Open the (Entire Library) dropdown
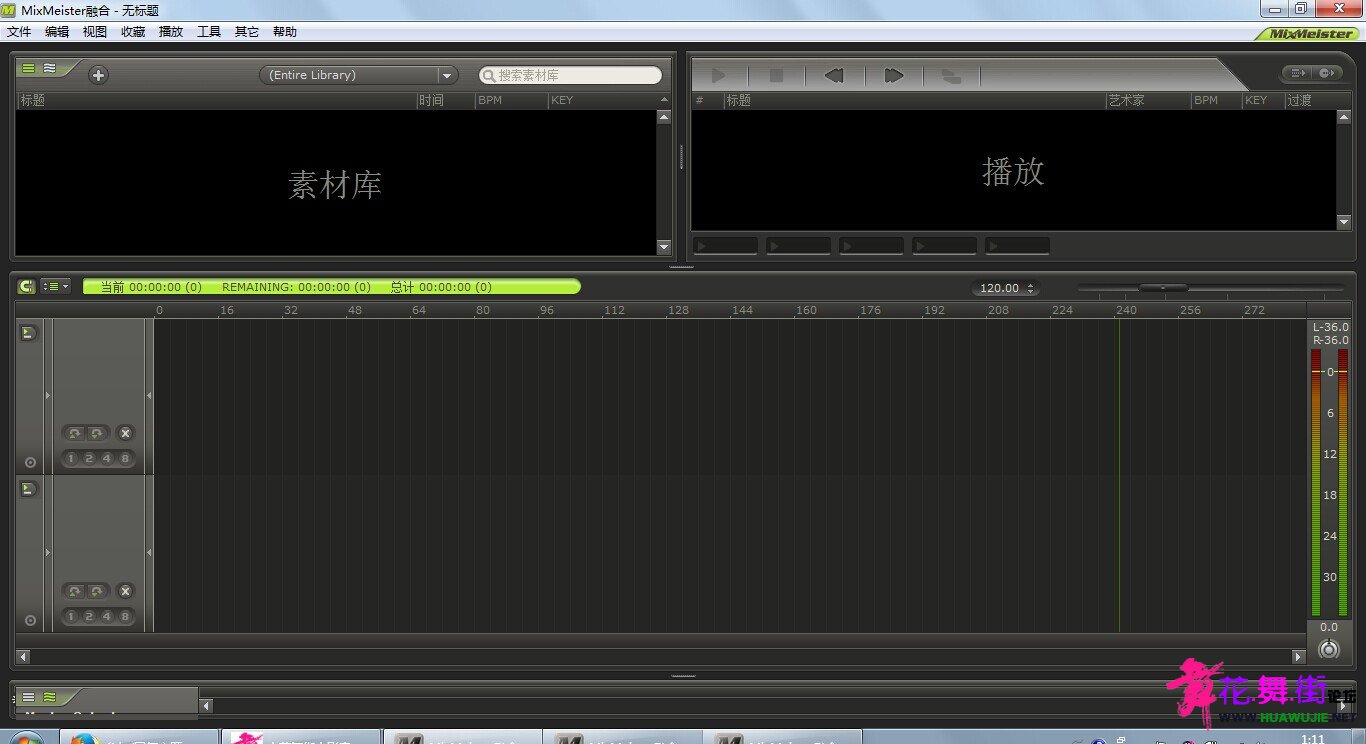 [x=358, y=75]
